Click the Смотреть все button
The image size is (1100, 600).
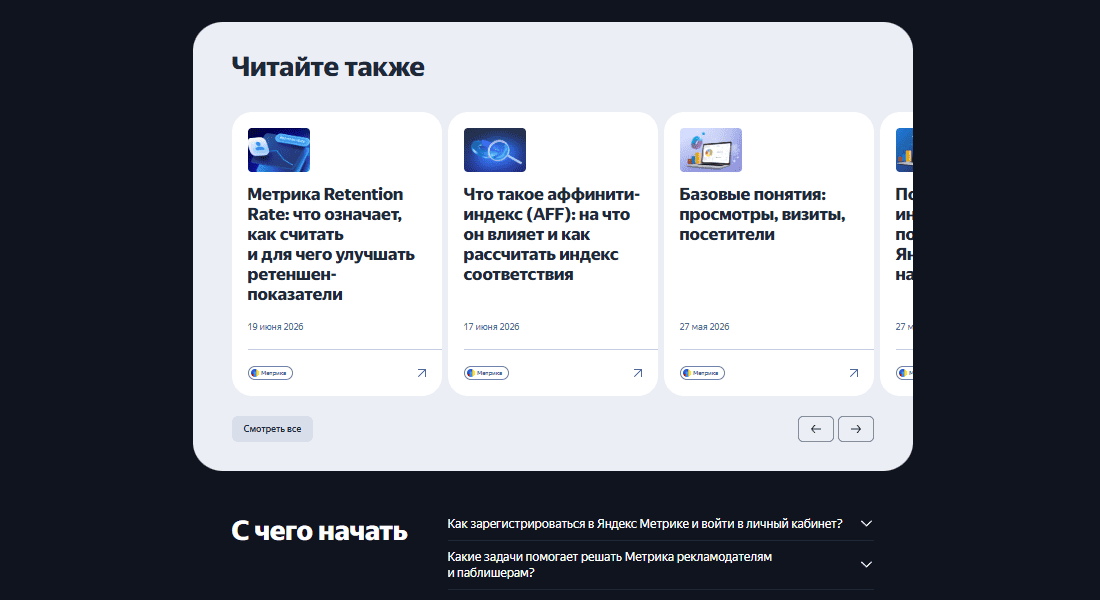[272, 429]
